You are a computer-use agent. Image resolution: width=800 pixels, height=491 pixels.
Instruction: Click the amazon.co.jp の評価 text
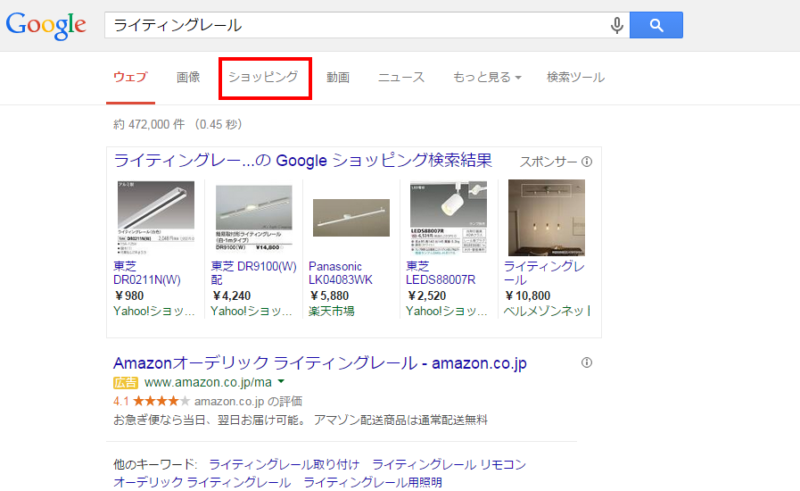point(248,401)
